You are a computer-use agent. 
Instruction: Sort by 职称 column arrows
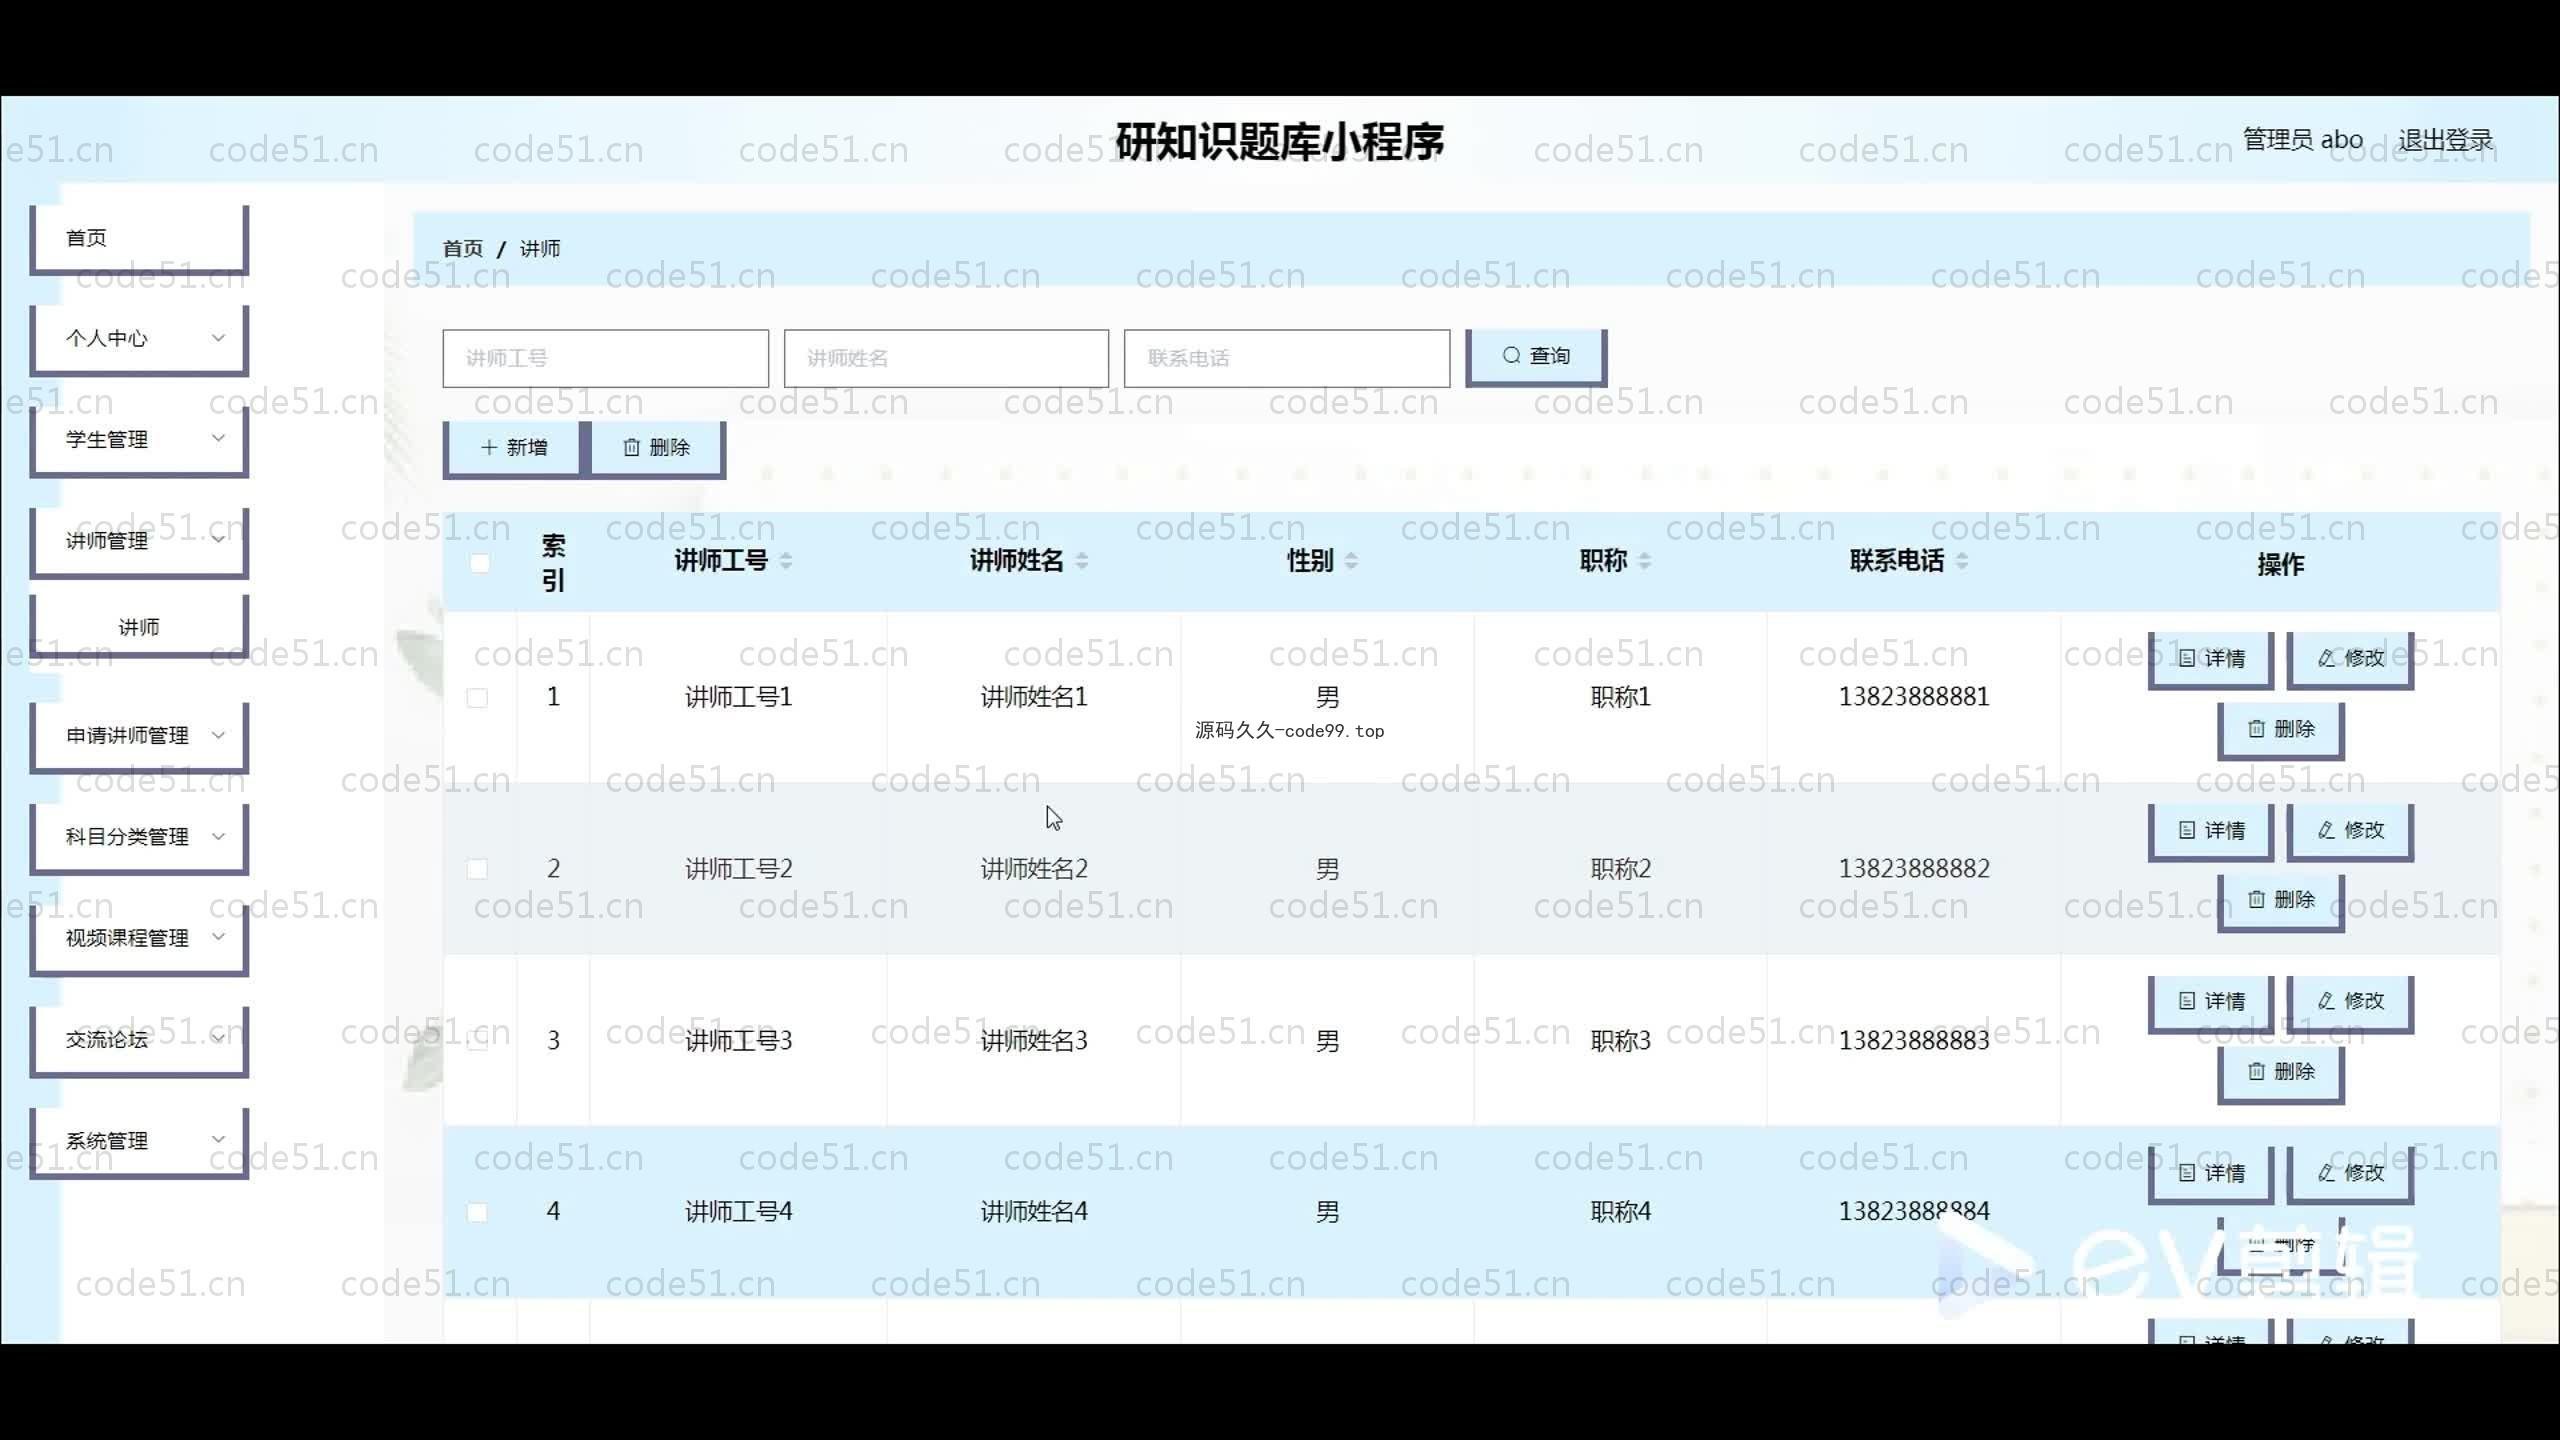[x=1645, y=561]
